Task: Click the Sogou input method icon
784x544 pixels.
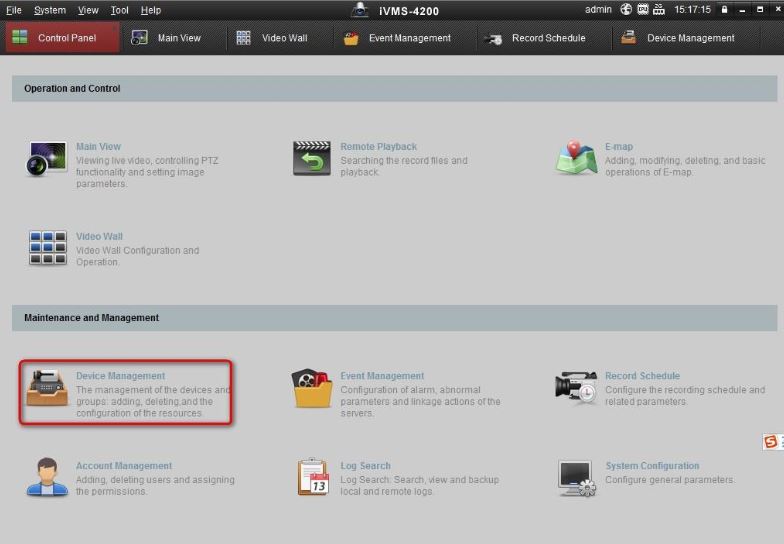Action: (x=770, y=442)
